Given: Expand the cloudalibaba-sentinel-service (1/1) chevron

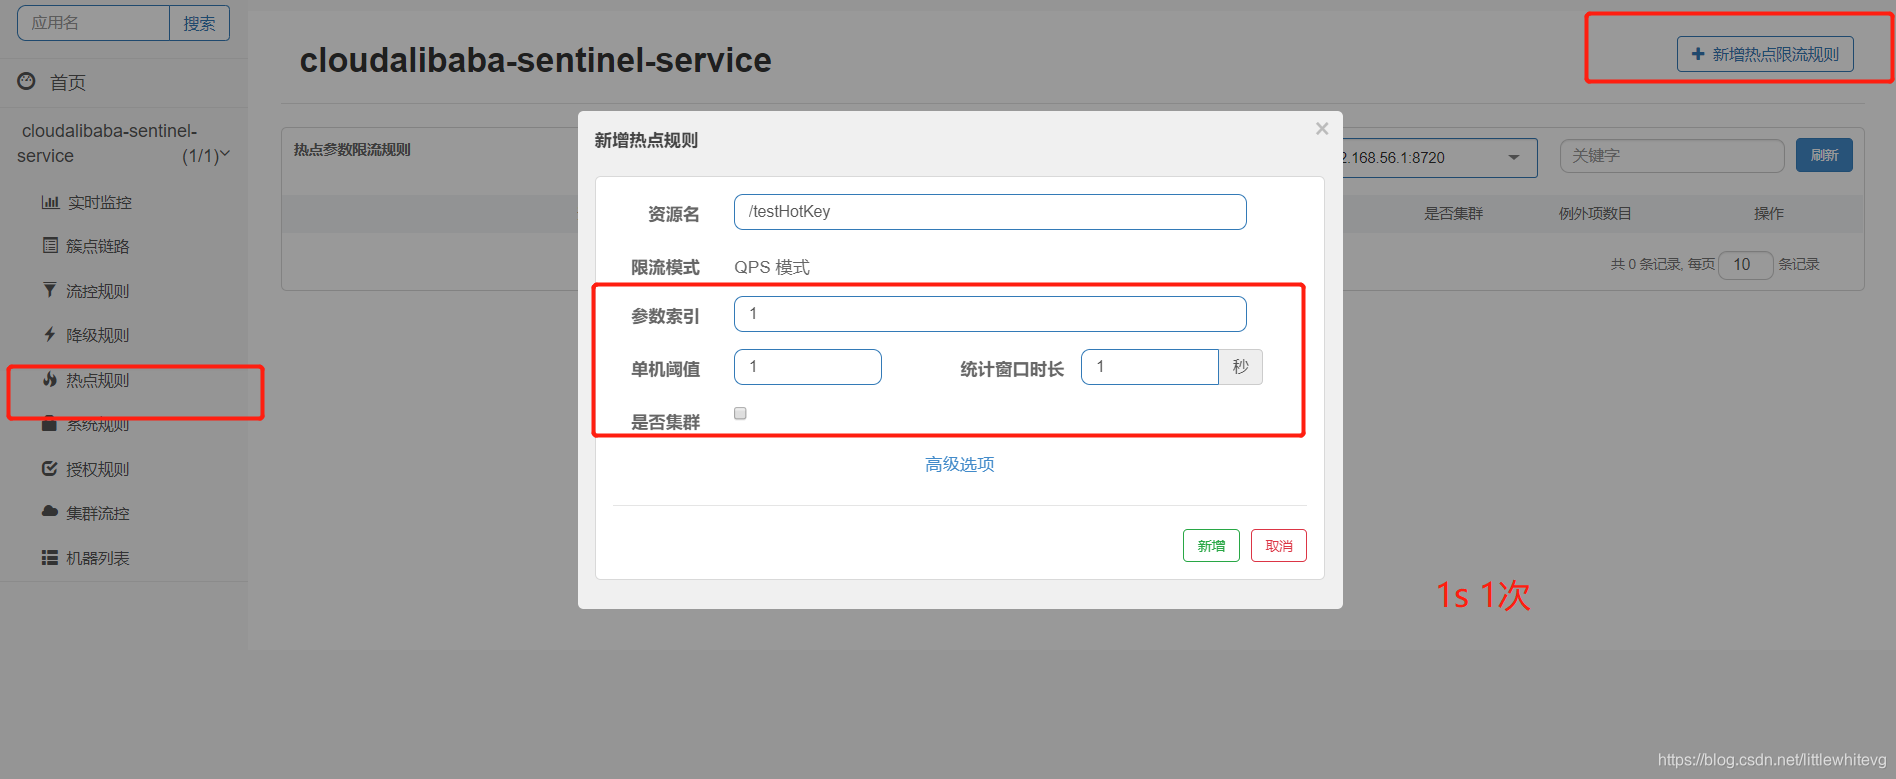Looking at the screenshot, I should 225,154.
